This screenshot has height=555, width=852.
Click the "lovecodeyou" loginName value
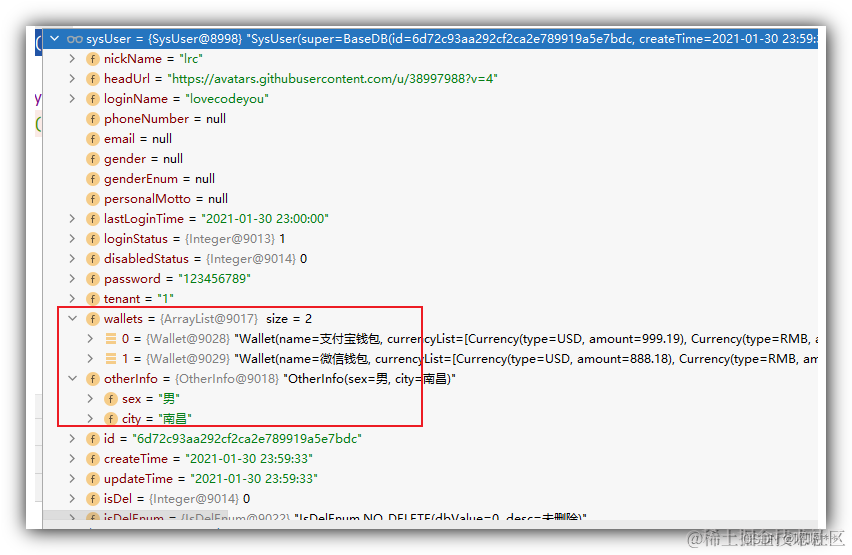(x=227, y=99)
